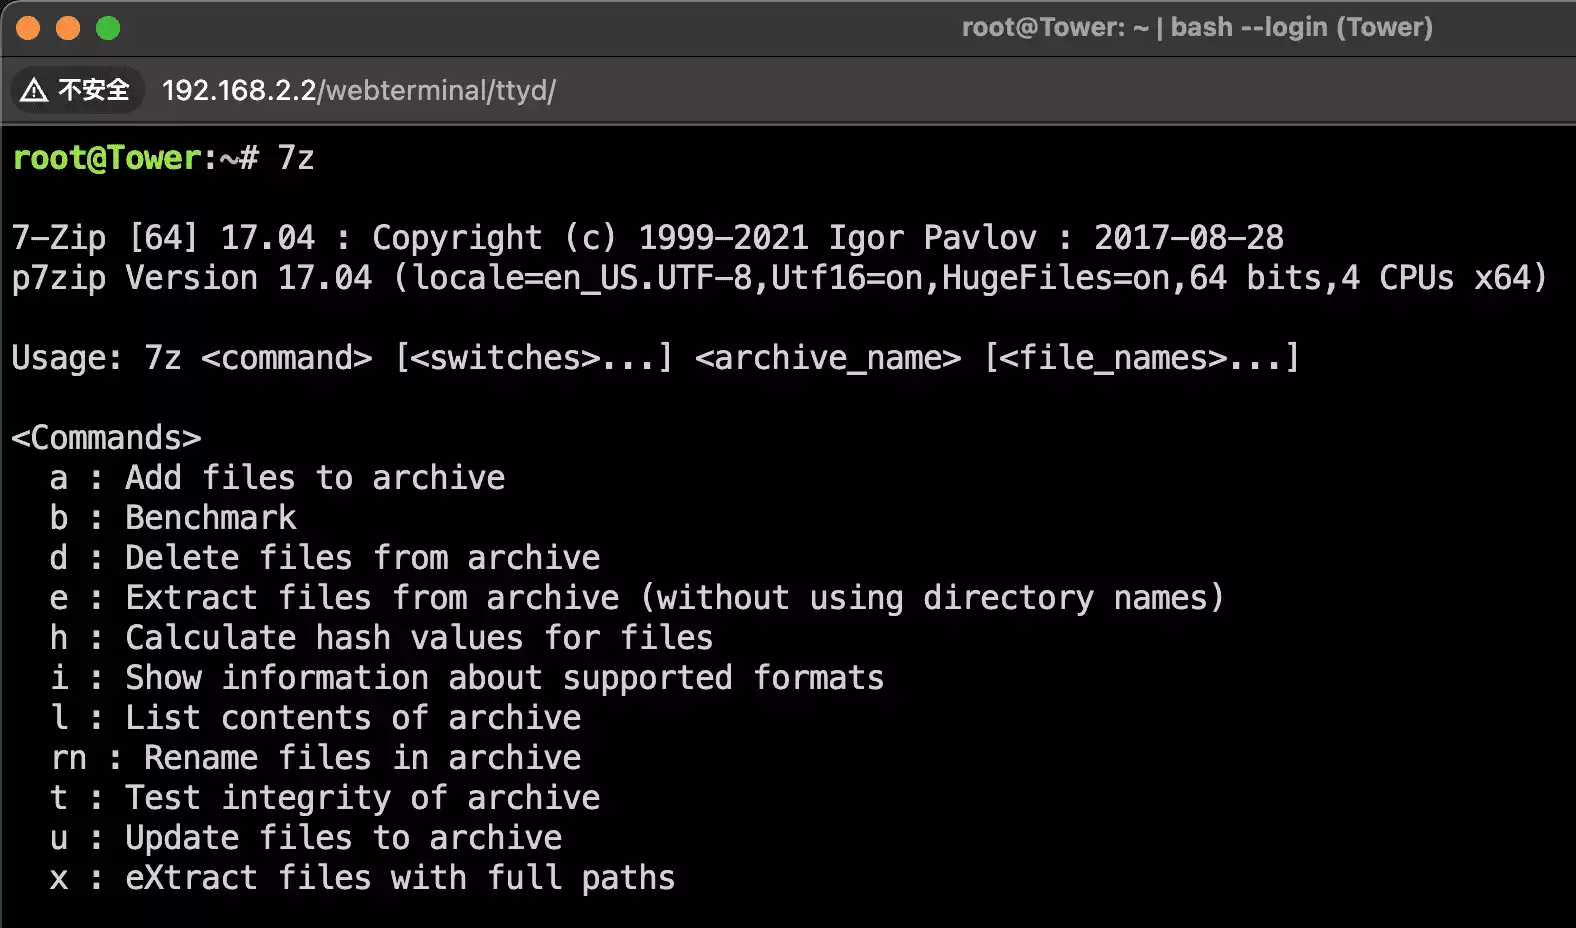Viewport: 1576px width, 928px height.
Task: Click the Usage syntax line
Action: 654,358
